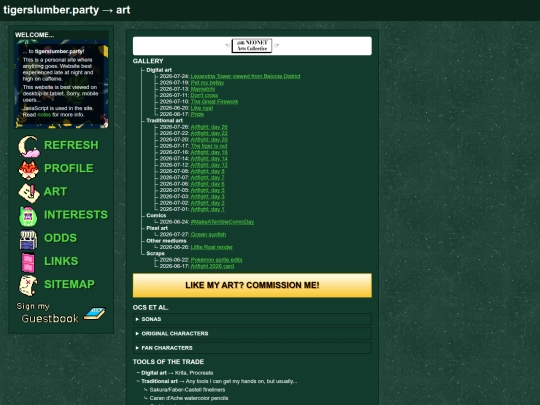Open the Artfight day 20 link
This screenshot has height=405, width=540.
pos(209,139)
